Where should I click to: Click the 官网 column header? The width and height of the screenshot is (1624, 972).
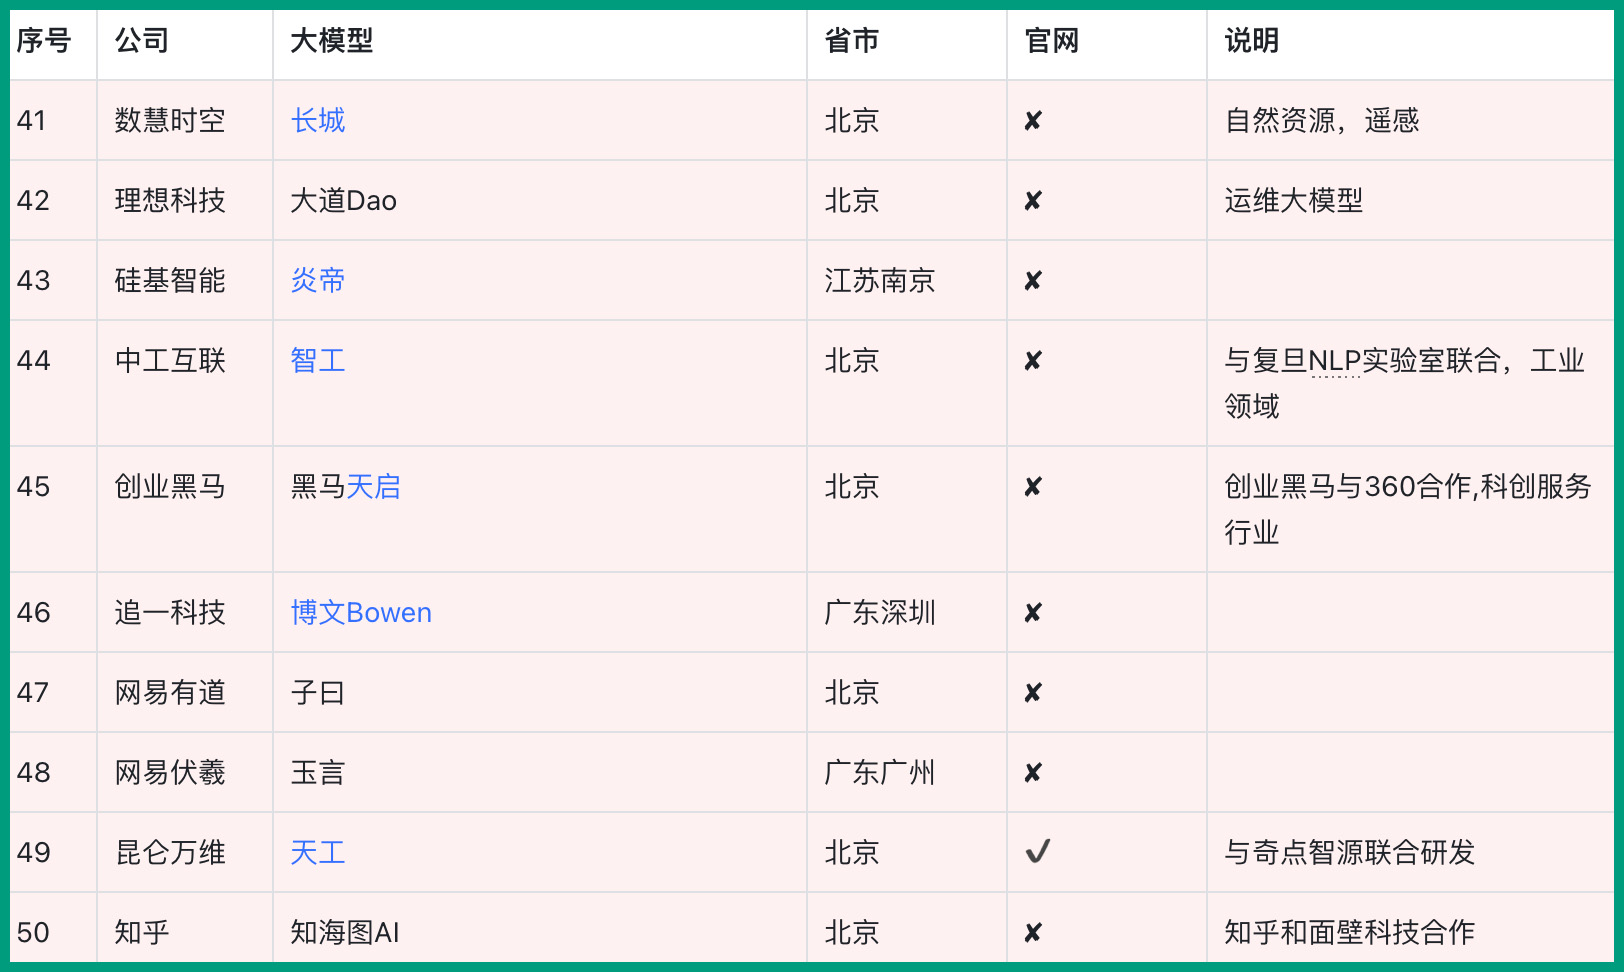[x=1052, y=41]
